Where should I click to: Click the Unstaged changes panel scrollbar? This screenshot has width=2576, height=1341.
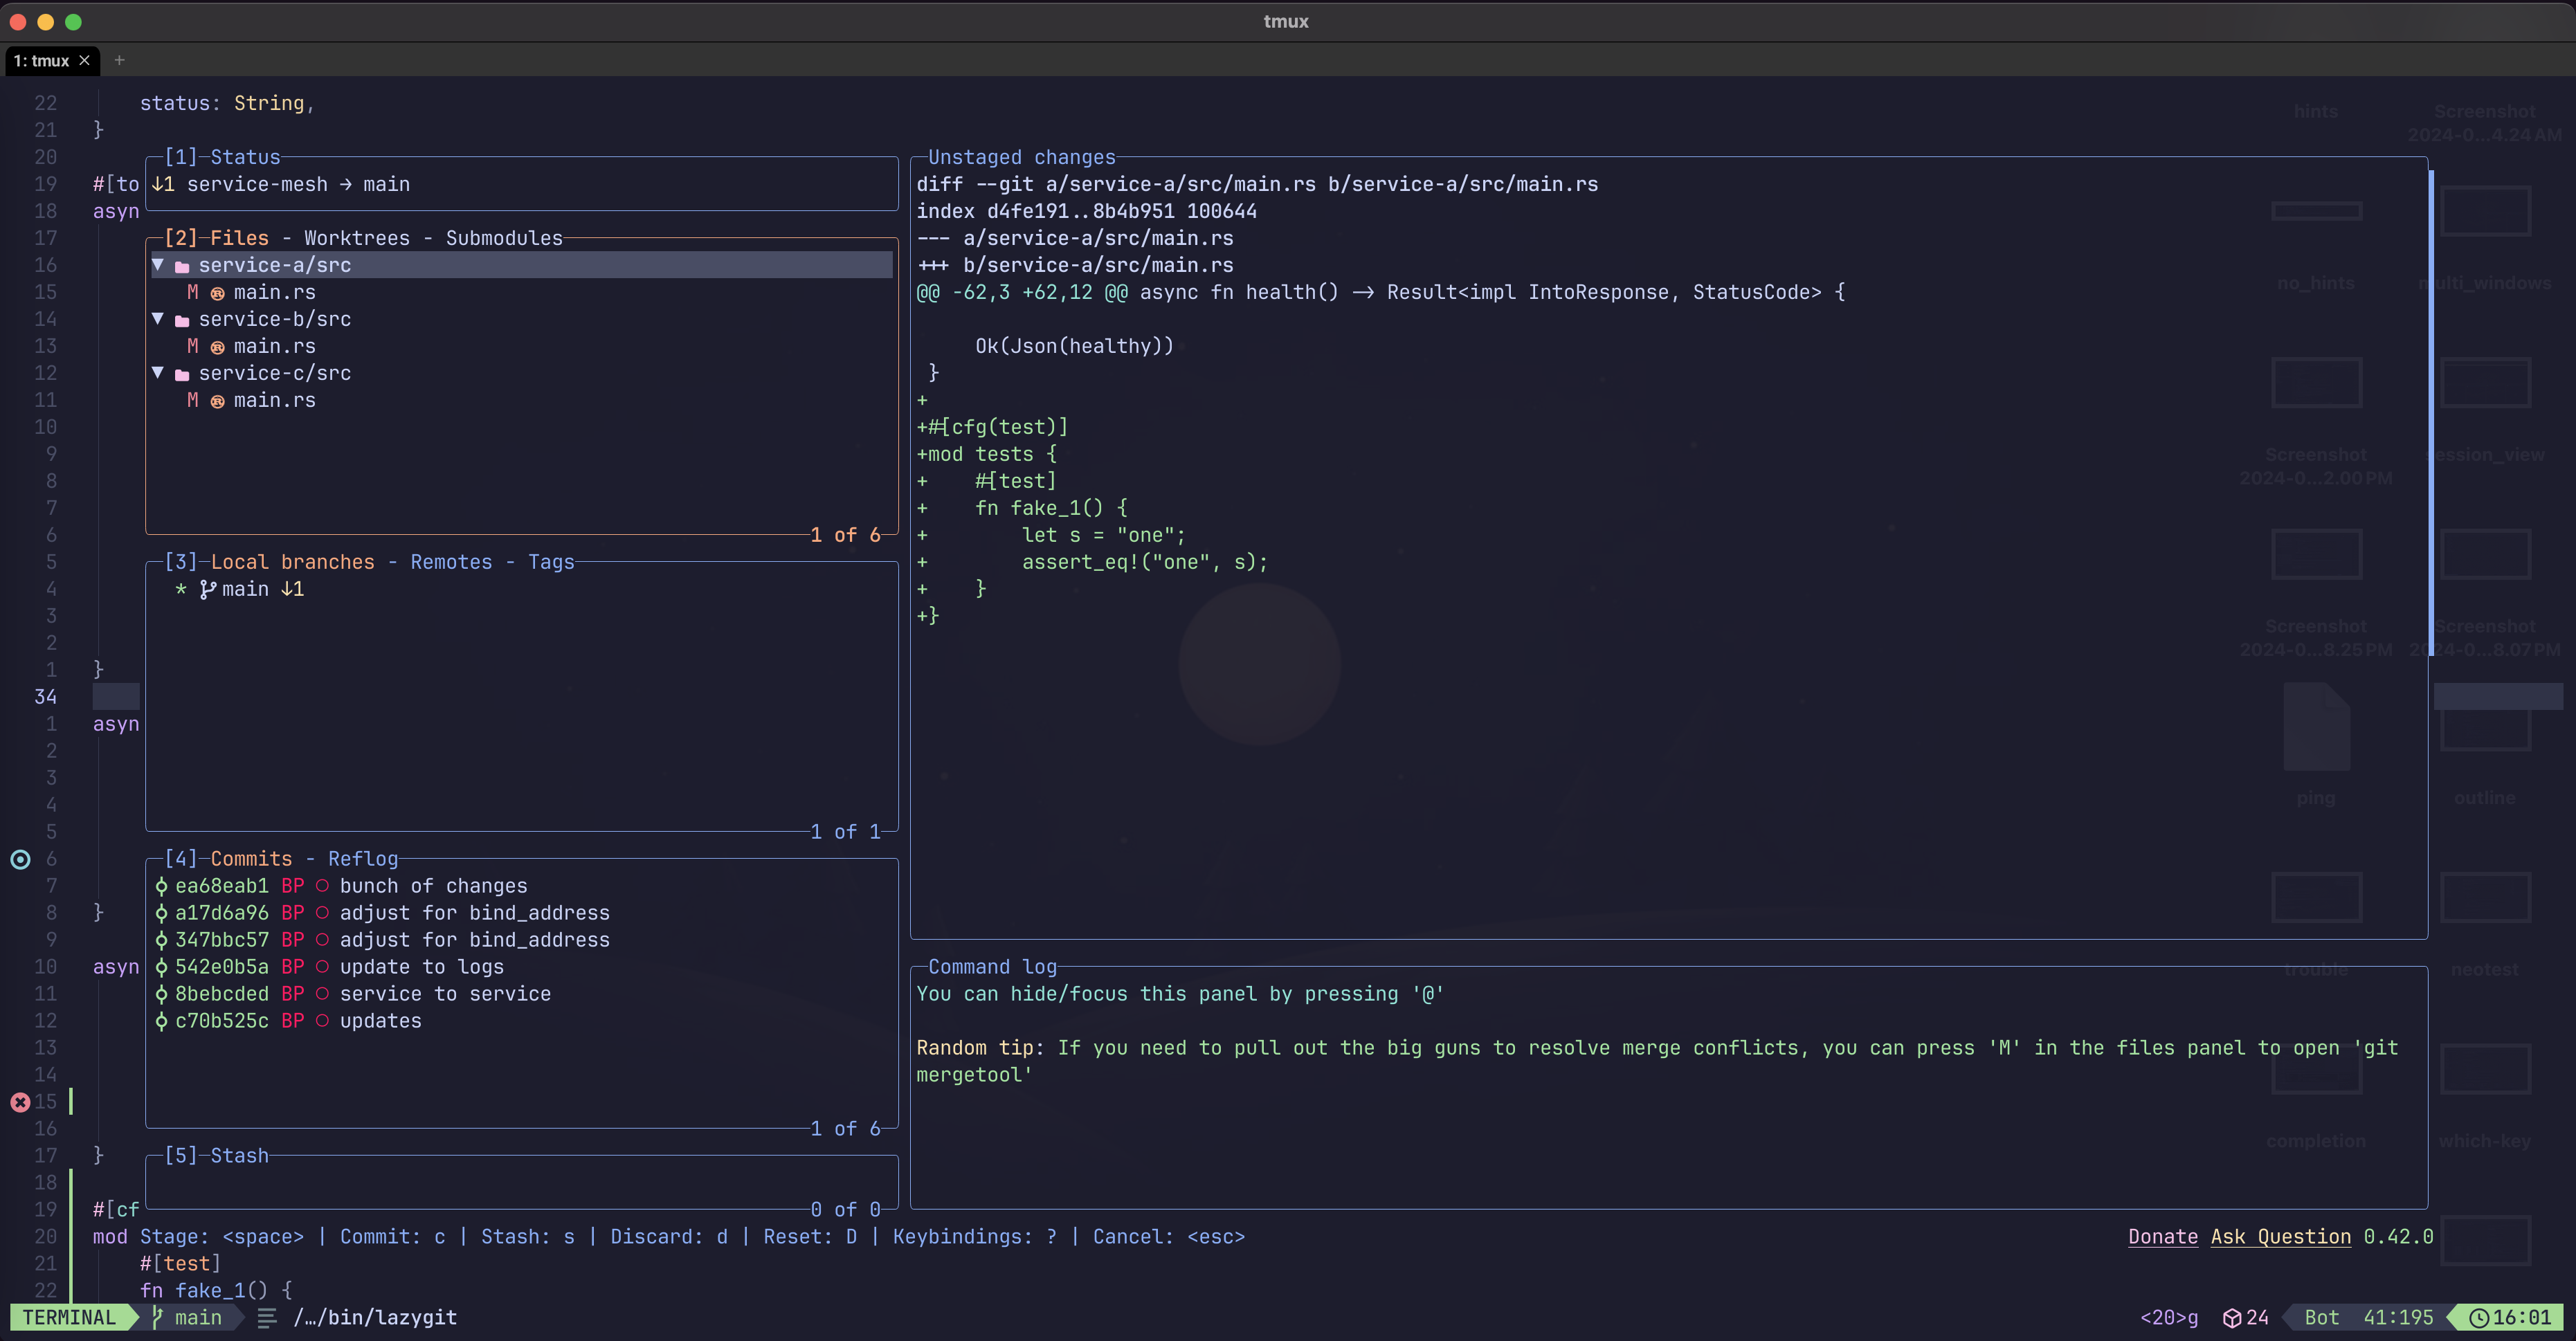tap(2431, 400)
